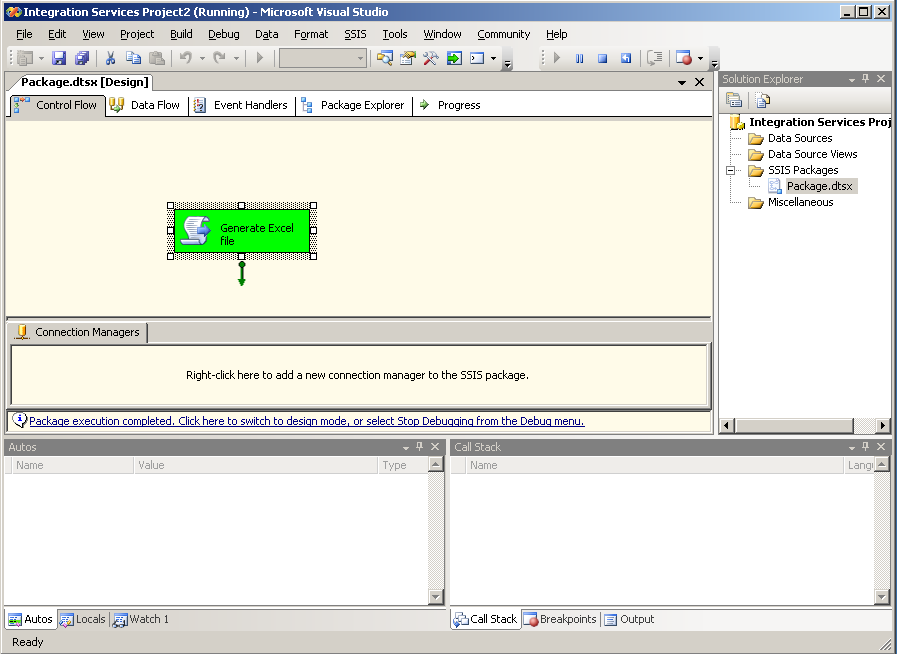Click the Copy toolbar icon
The width and height of the screenshot is (897, 654).
[x=133, y=58]
